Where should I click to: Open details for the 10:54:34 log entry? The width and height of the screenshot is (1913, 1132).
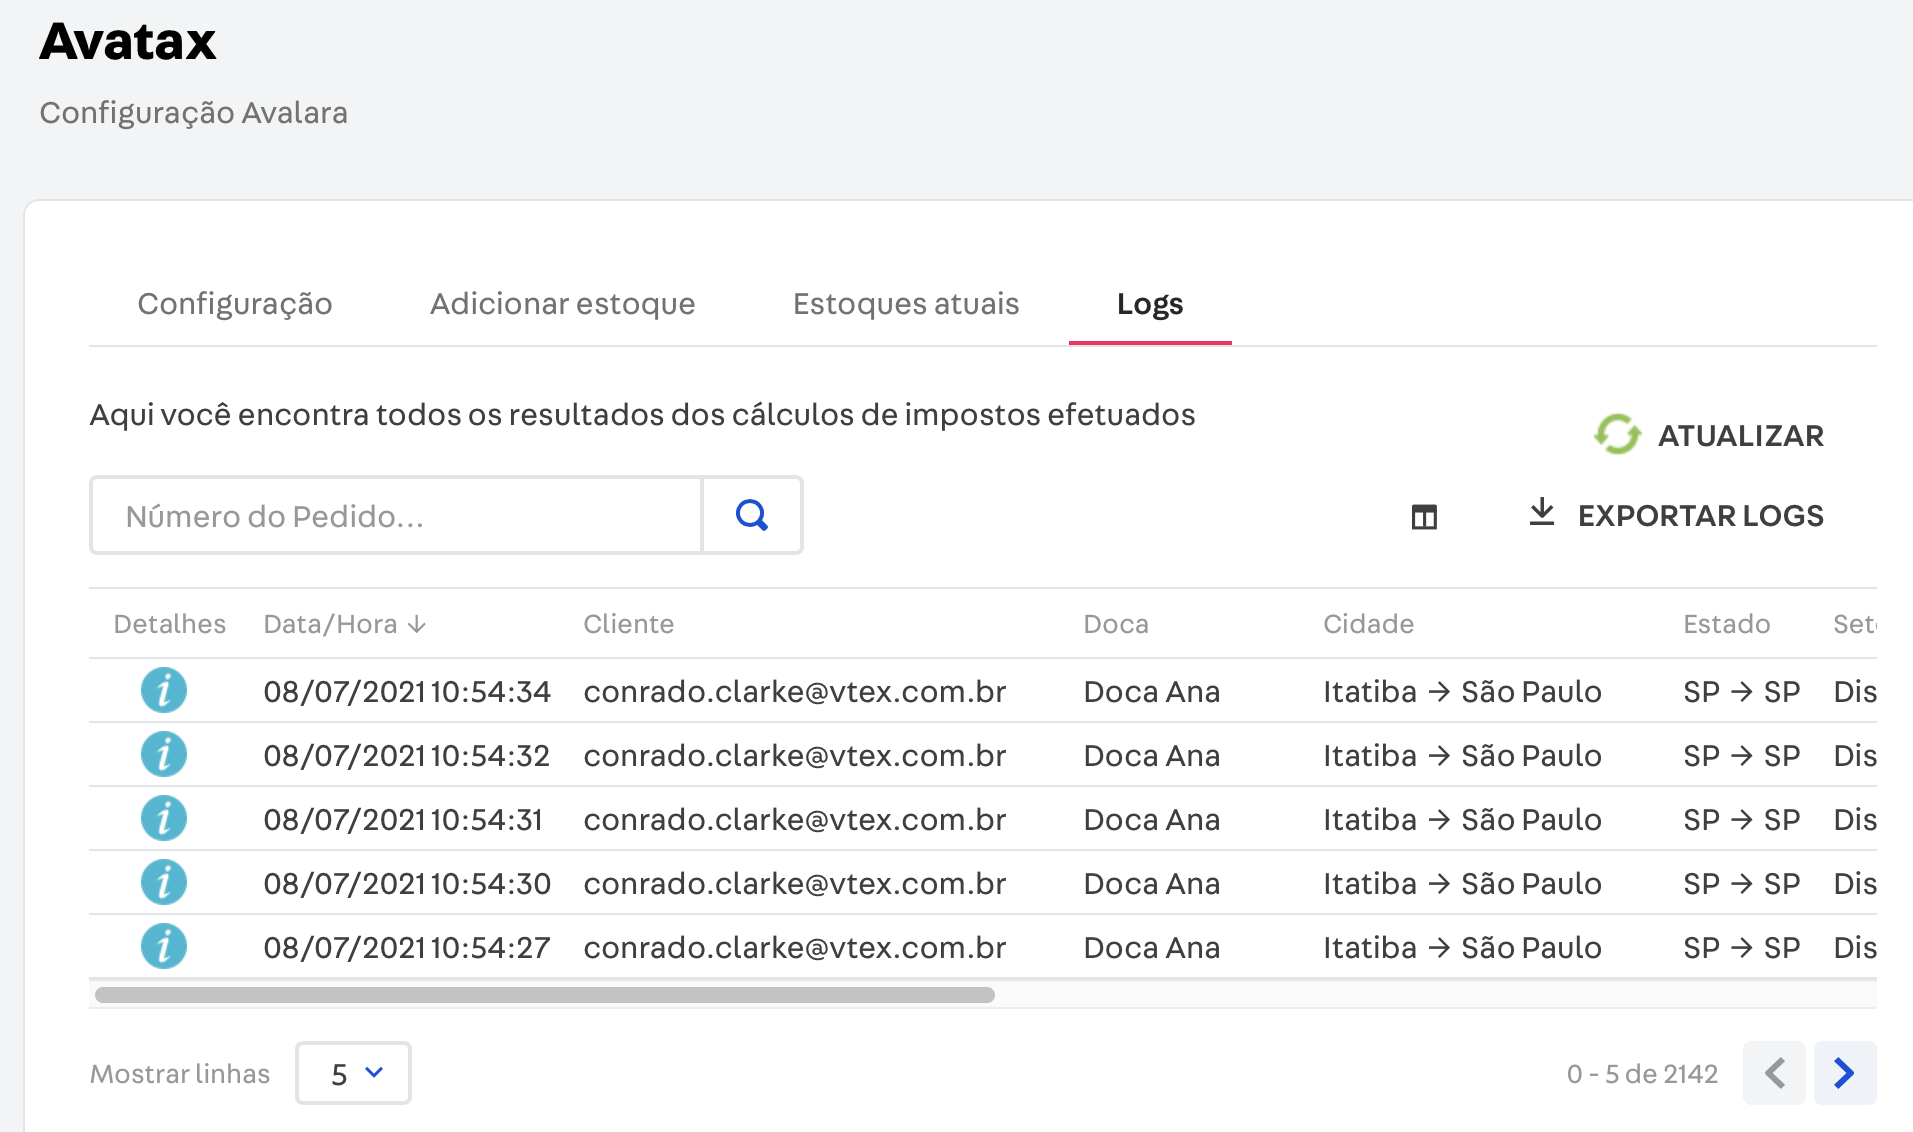tap(164, 690)
